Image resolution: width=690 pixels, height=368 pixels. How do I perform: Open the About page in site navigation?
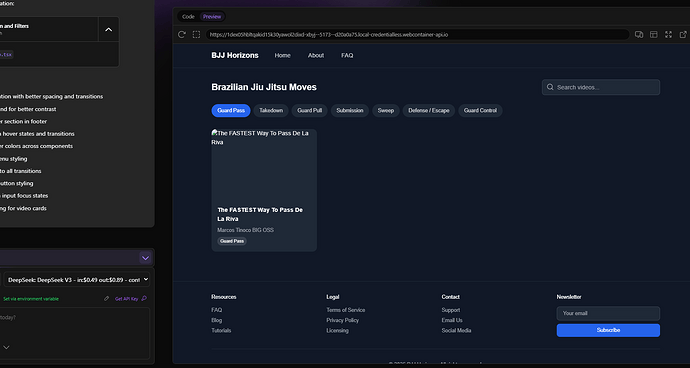316,55
